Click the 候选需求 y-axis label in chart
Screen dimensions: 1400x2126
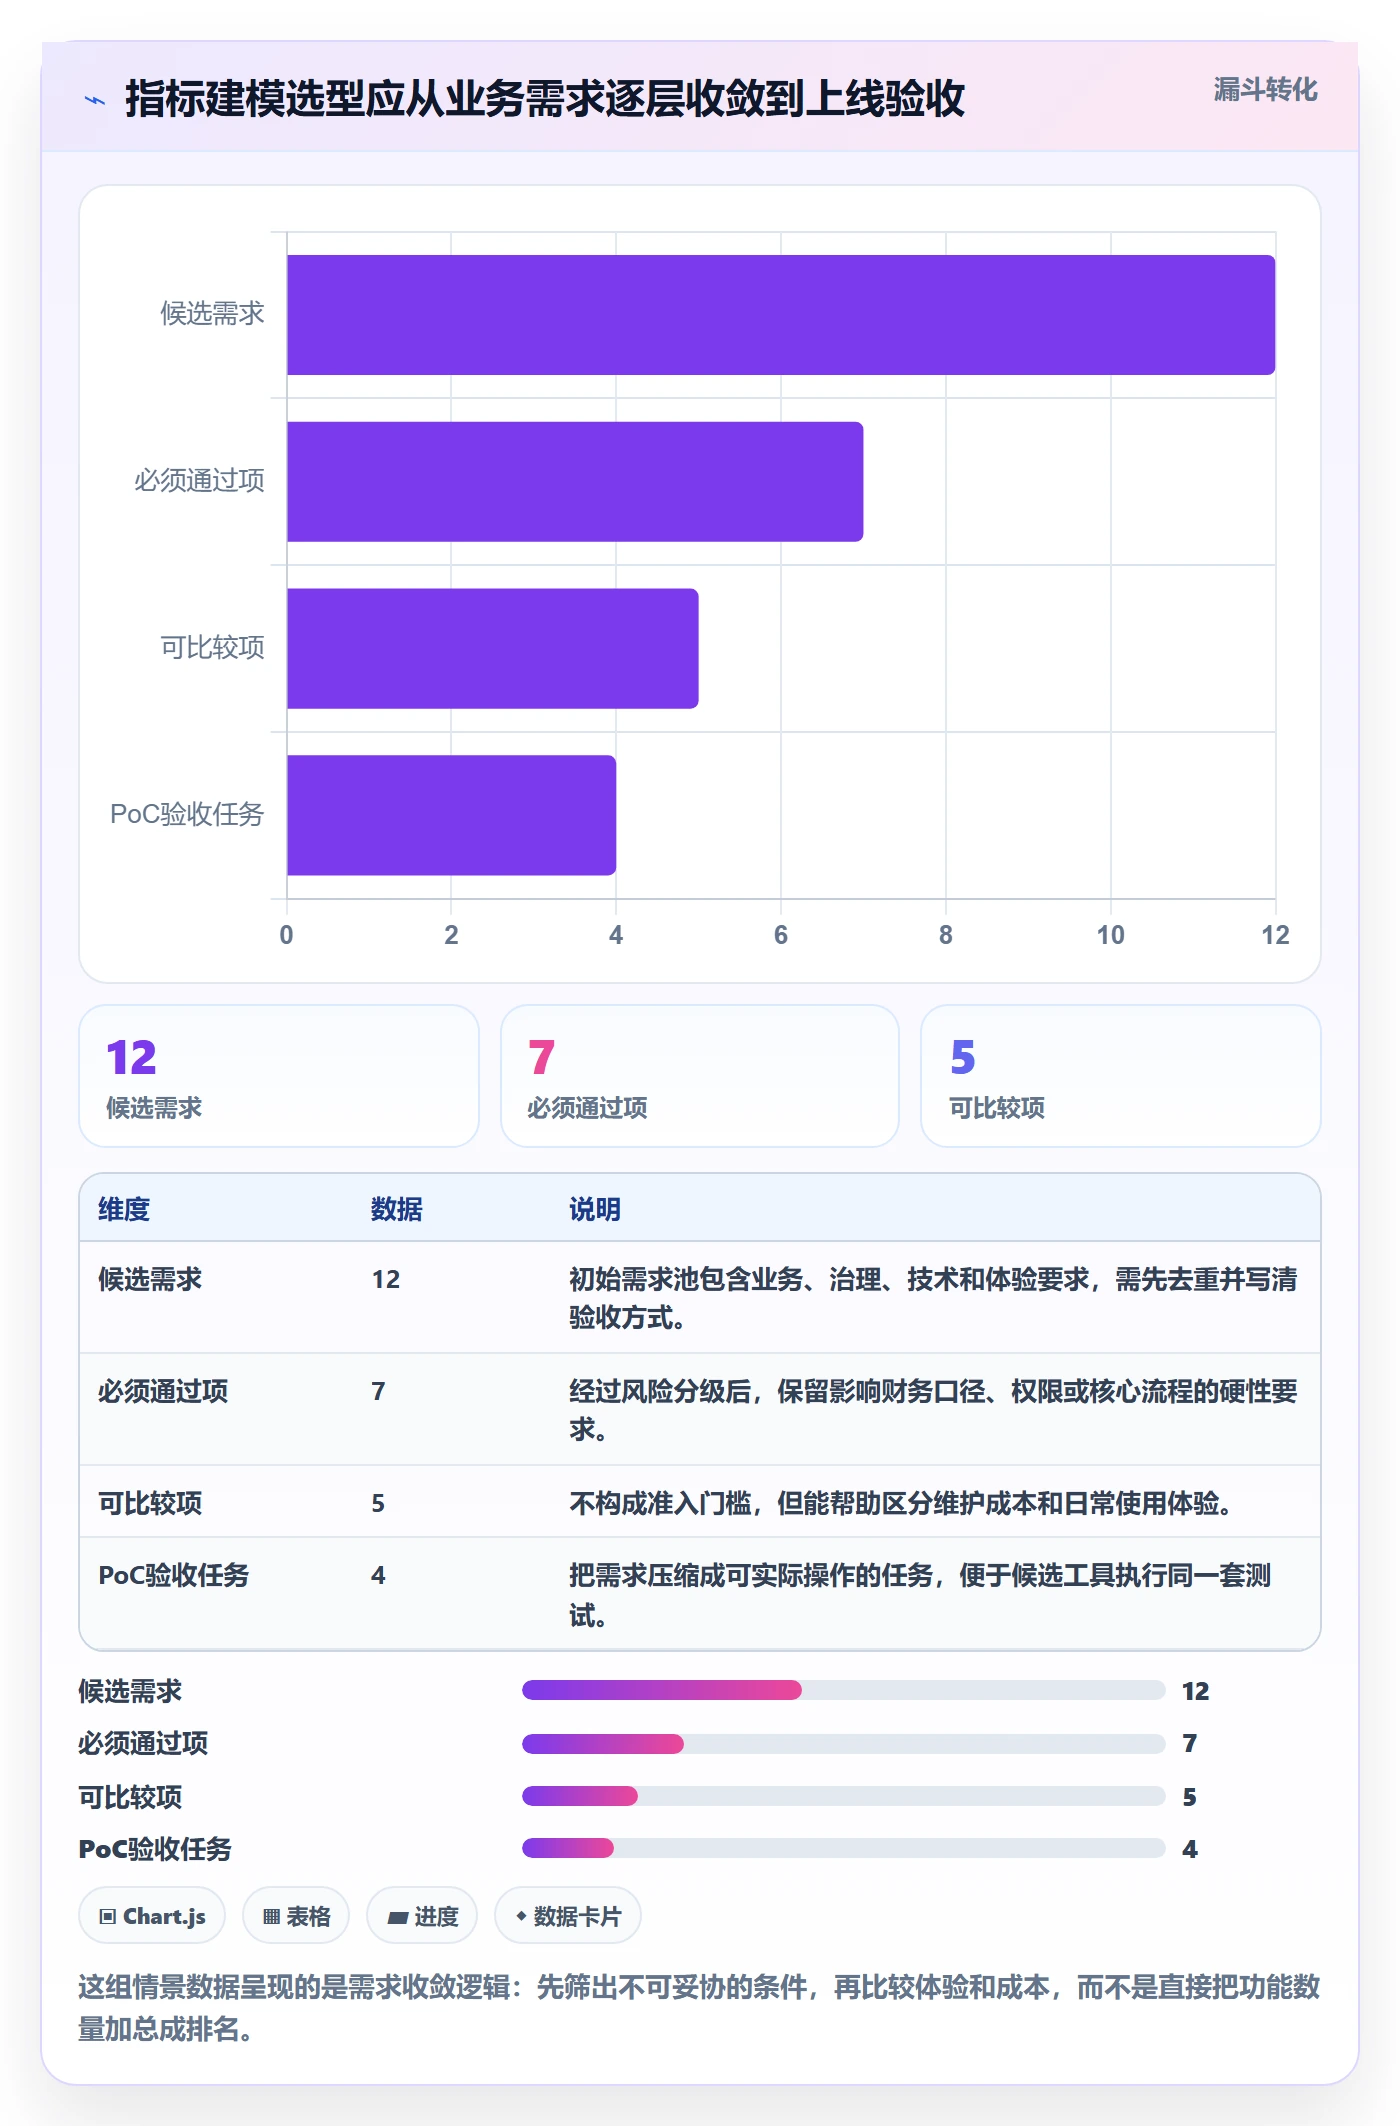212,314
